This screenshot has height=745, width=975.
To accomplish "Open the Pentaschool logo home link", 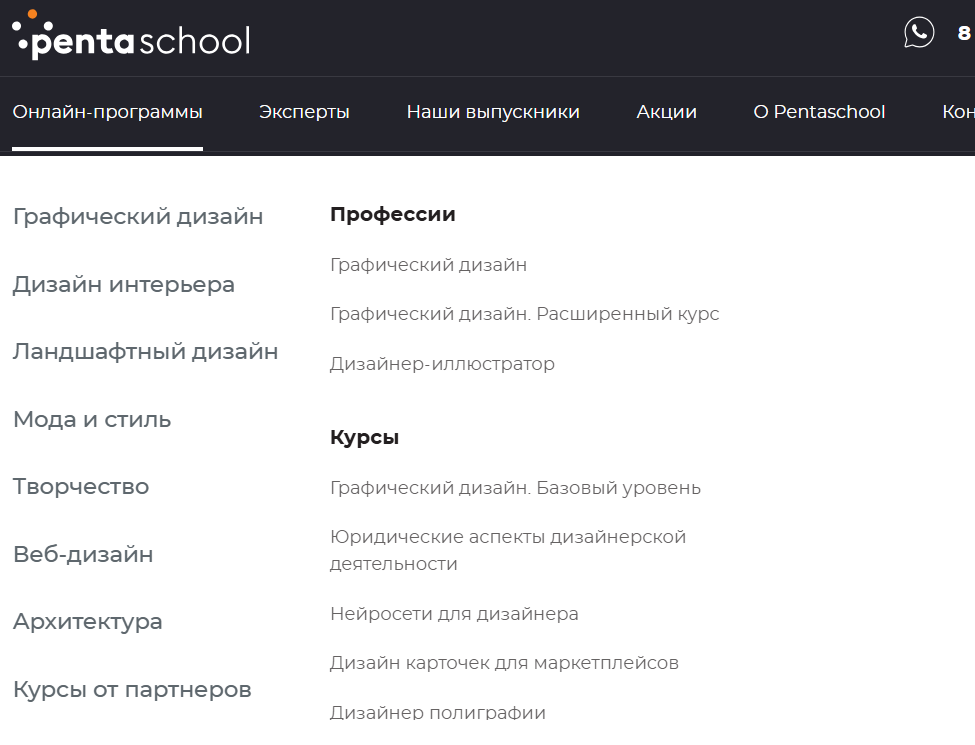I will point(131,35).
